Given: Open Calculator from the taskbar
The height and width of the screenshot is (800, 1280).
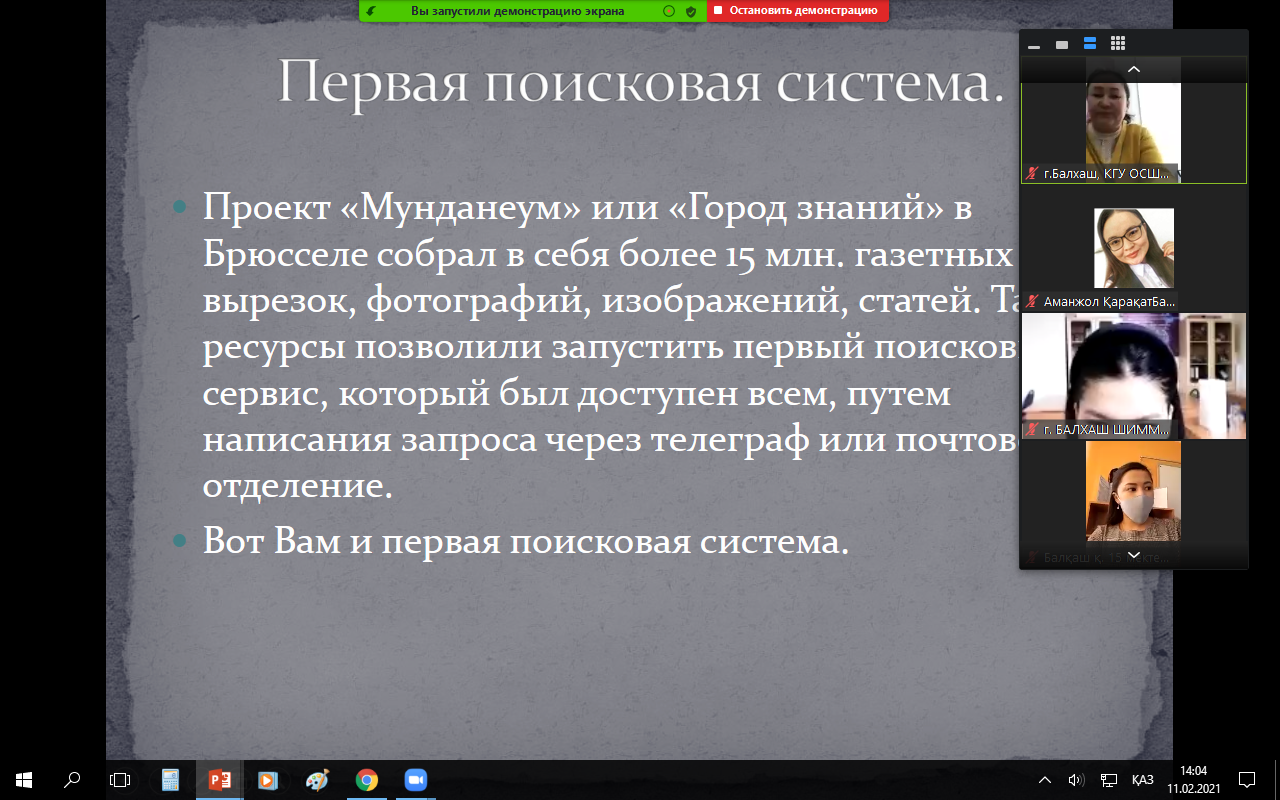Looking at the screenshot, I should pos(170,780).
